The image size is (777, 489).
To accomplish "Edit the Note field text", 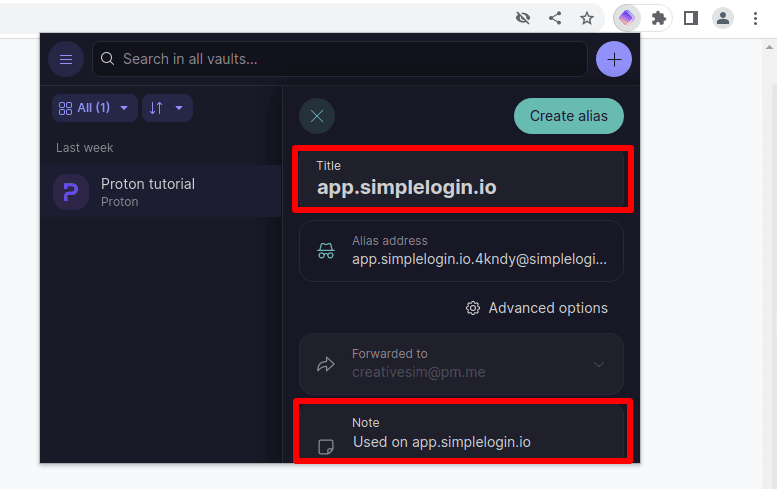I will (442, 442).
